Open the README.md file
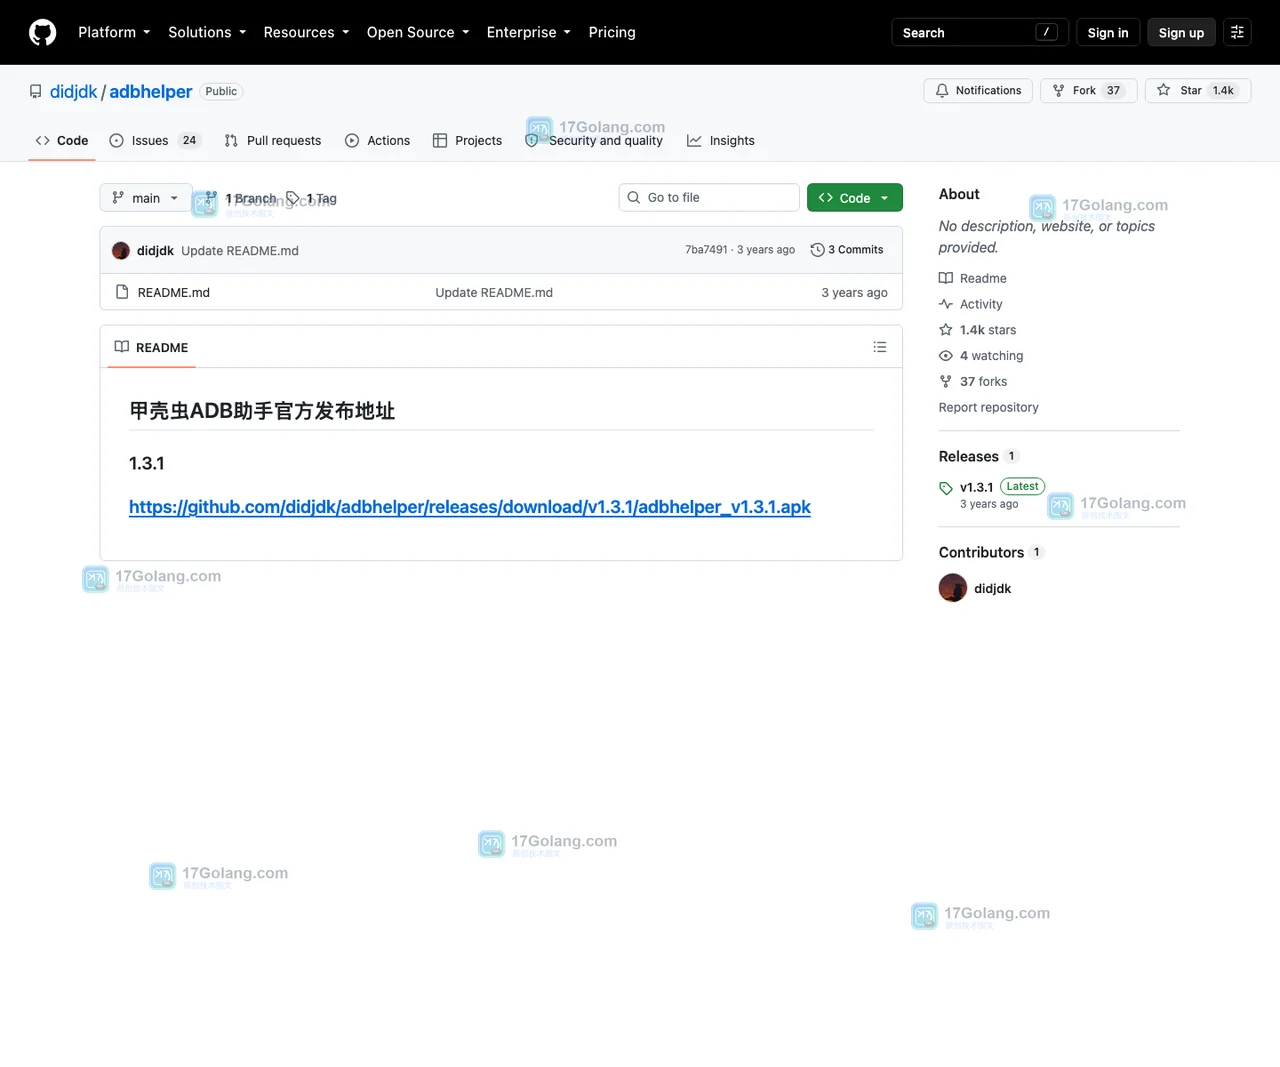Viewport: 1280px width, 1067px height. tap(174, 292)
